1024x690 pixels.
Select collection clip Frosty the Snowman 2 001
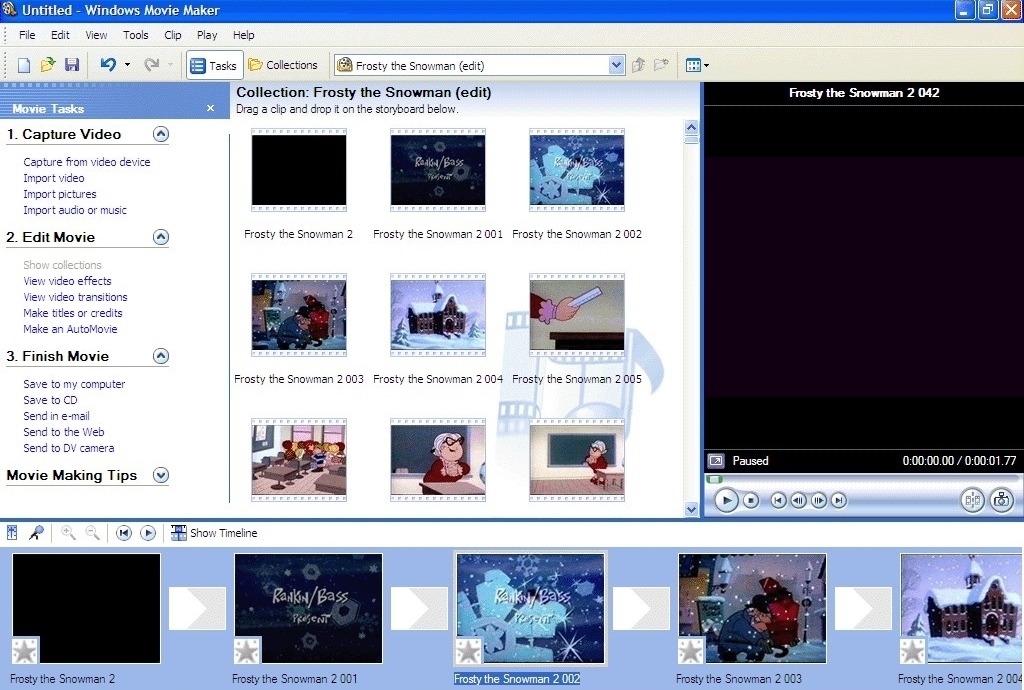tap(438, 170)
